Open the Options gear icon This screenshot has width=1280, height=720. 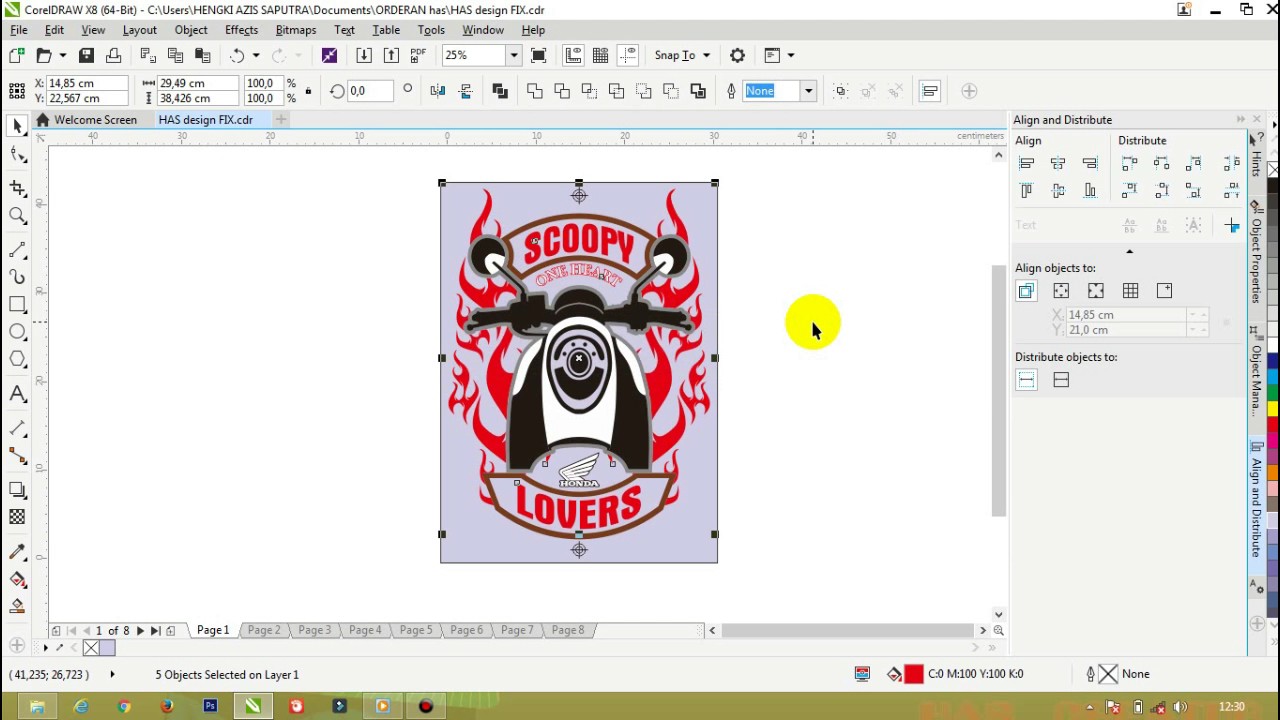(737, 56)
